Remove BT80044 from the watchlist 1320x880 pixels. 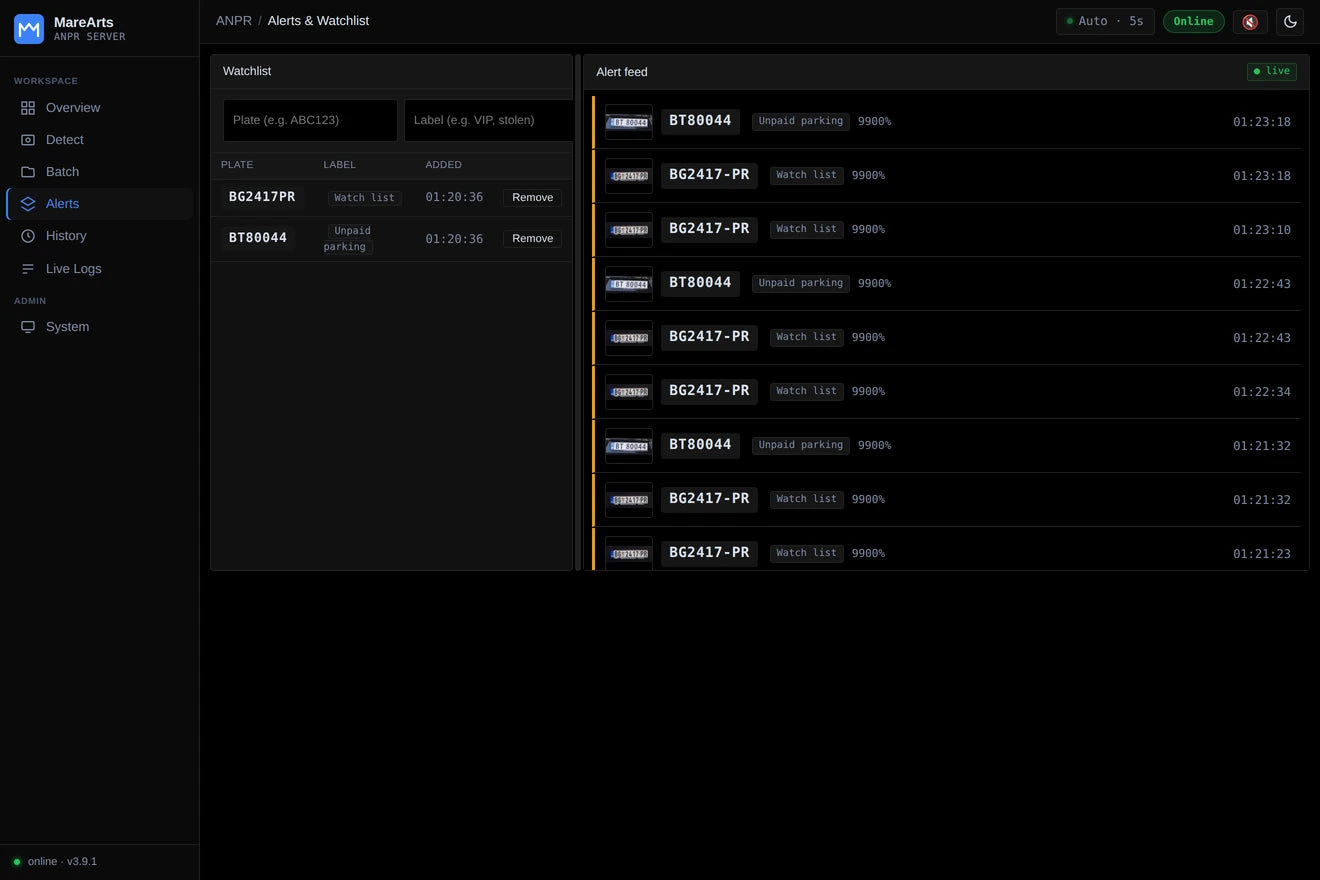[x=532, y=239]
